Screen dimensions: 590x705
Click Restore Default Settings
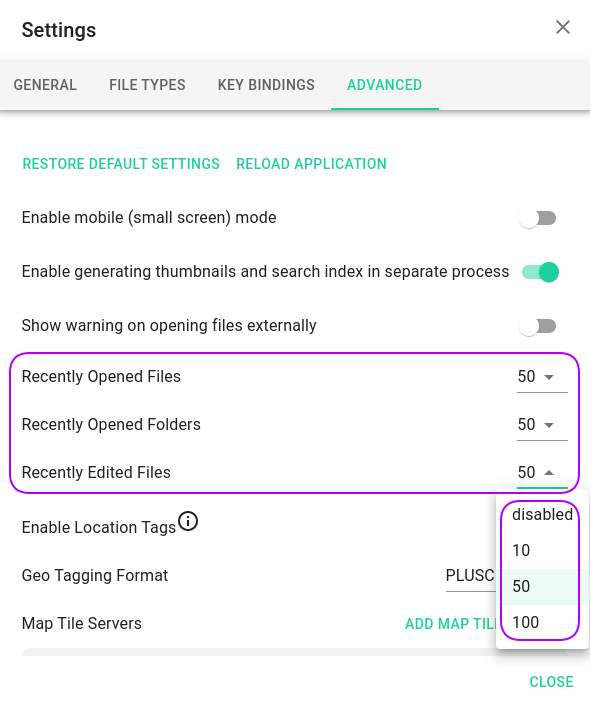click(x=121, y=164)
